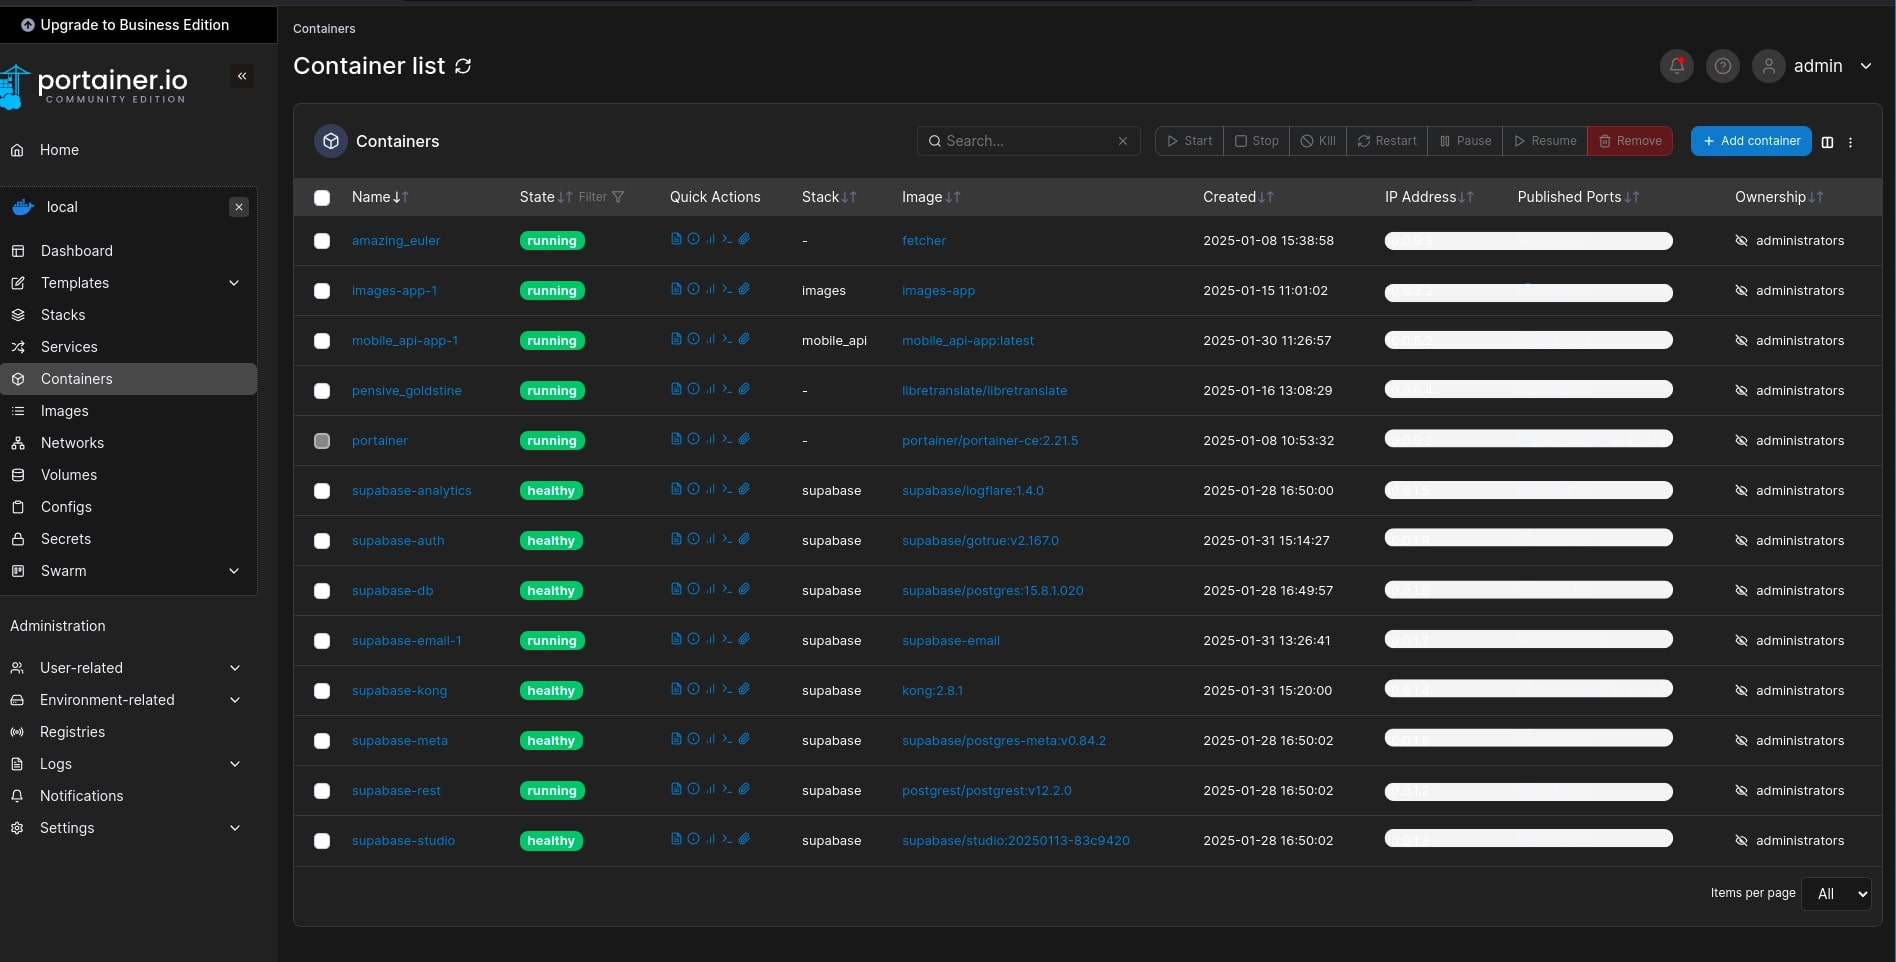The image size is (1896, 962).
Task: Click attach paperclip icon for portainer container
Action: point(744,439)
